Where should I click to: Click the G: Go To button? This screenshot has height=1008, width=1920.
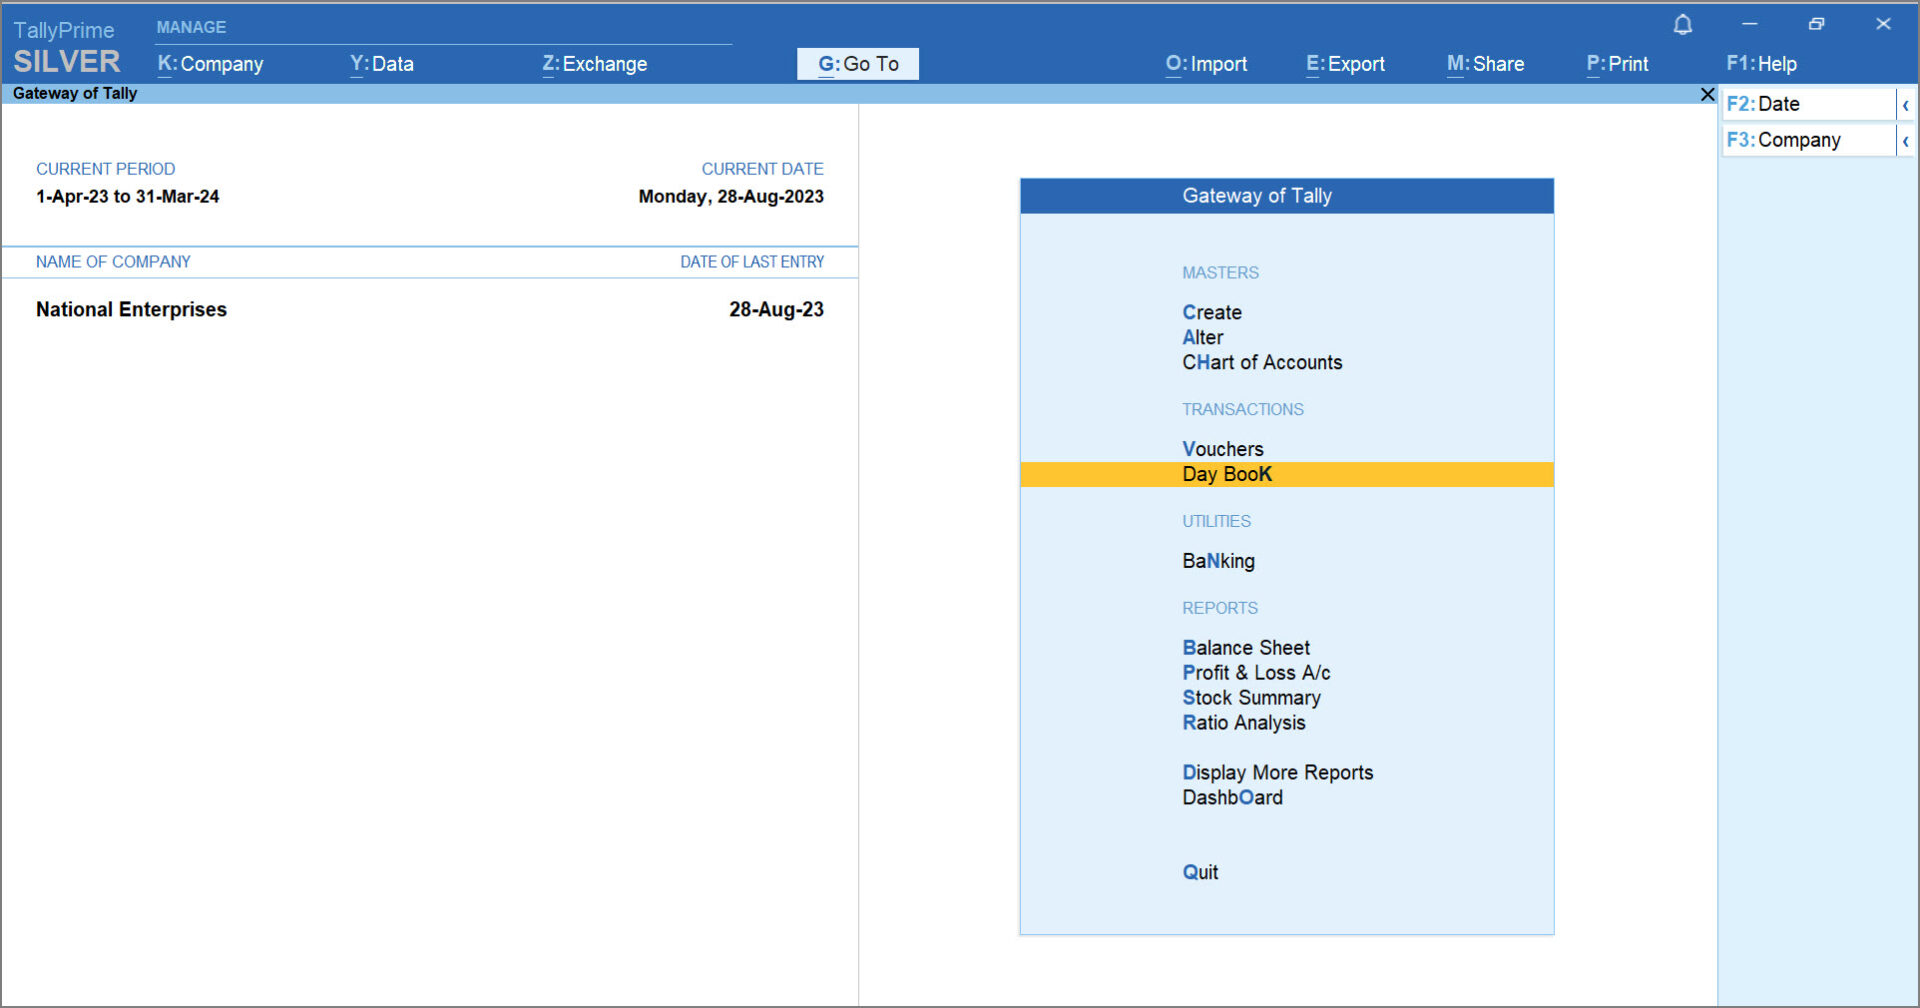tap(857, 64)
